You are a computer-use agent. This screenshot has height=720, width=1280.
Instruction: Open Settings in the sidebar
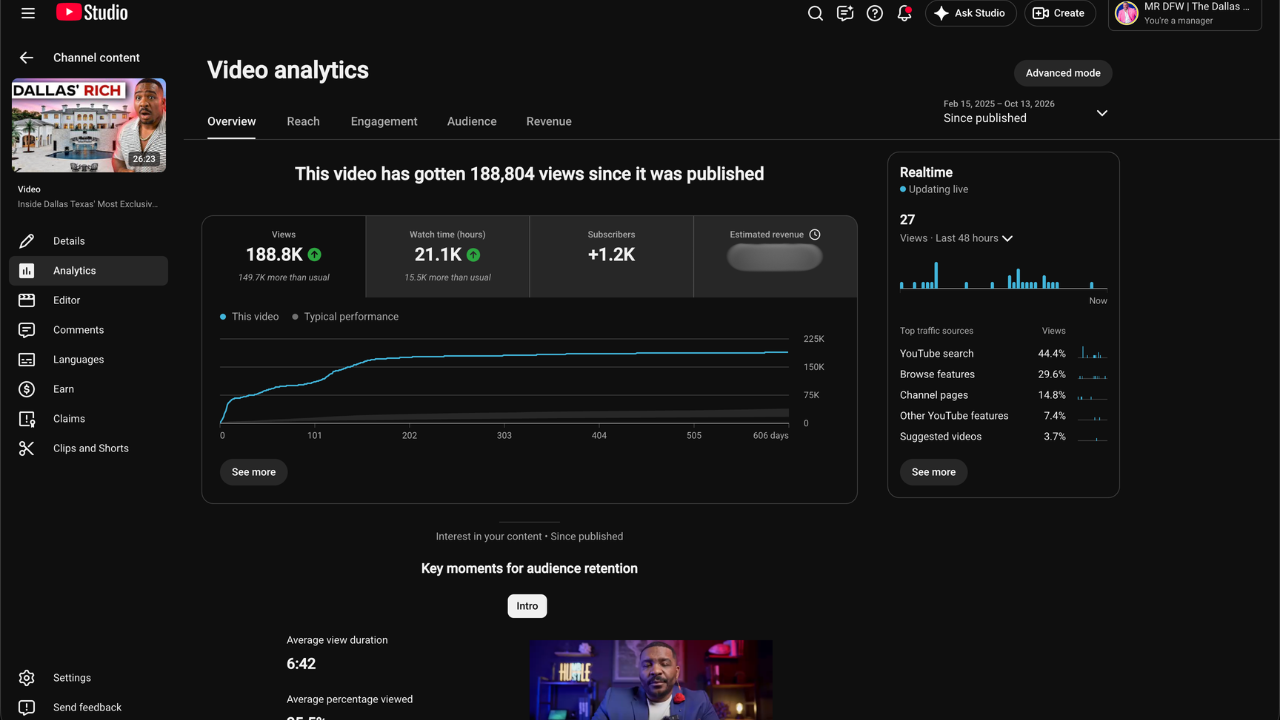click(x=88, y=678)
